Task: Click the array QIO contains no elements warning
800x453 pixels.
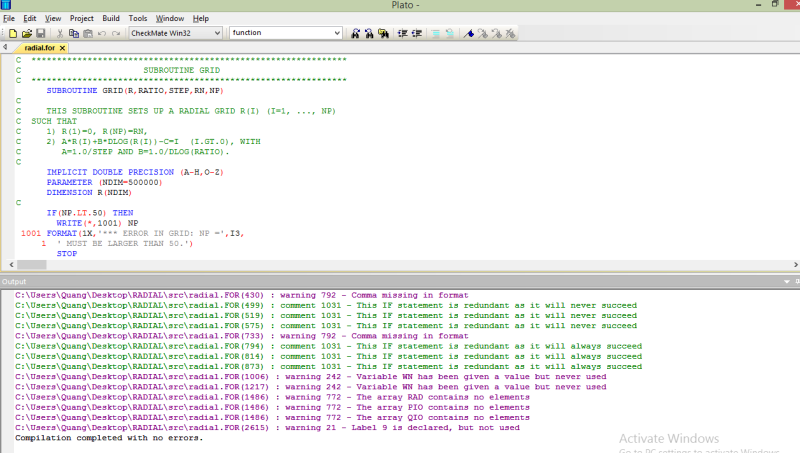Action: [x=272, y=418]
